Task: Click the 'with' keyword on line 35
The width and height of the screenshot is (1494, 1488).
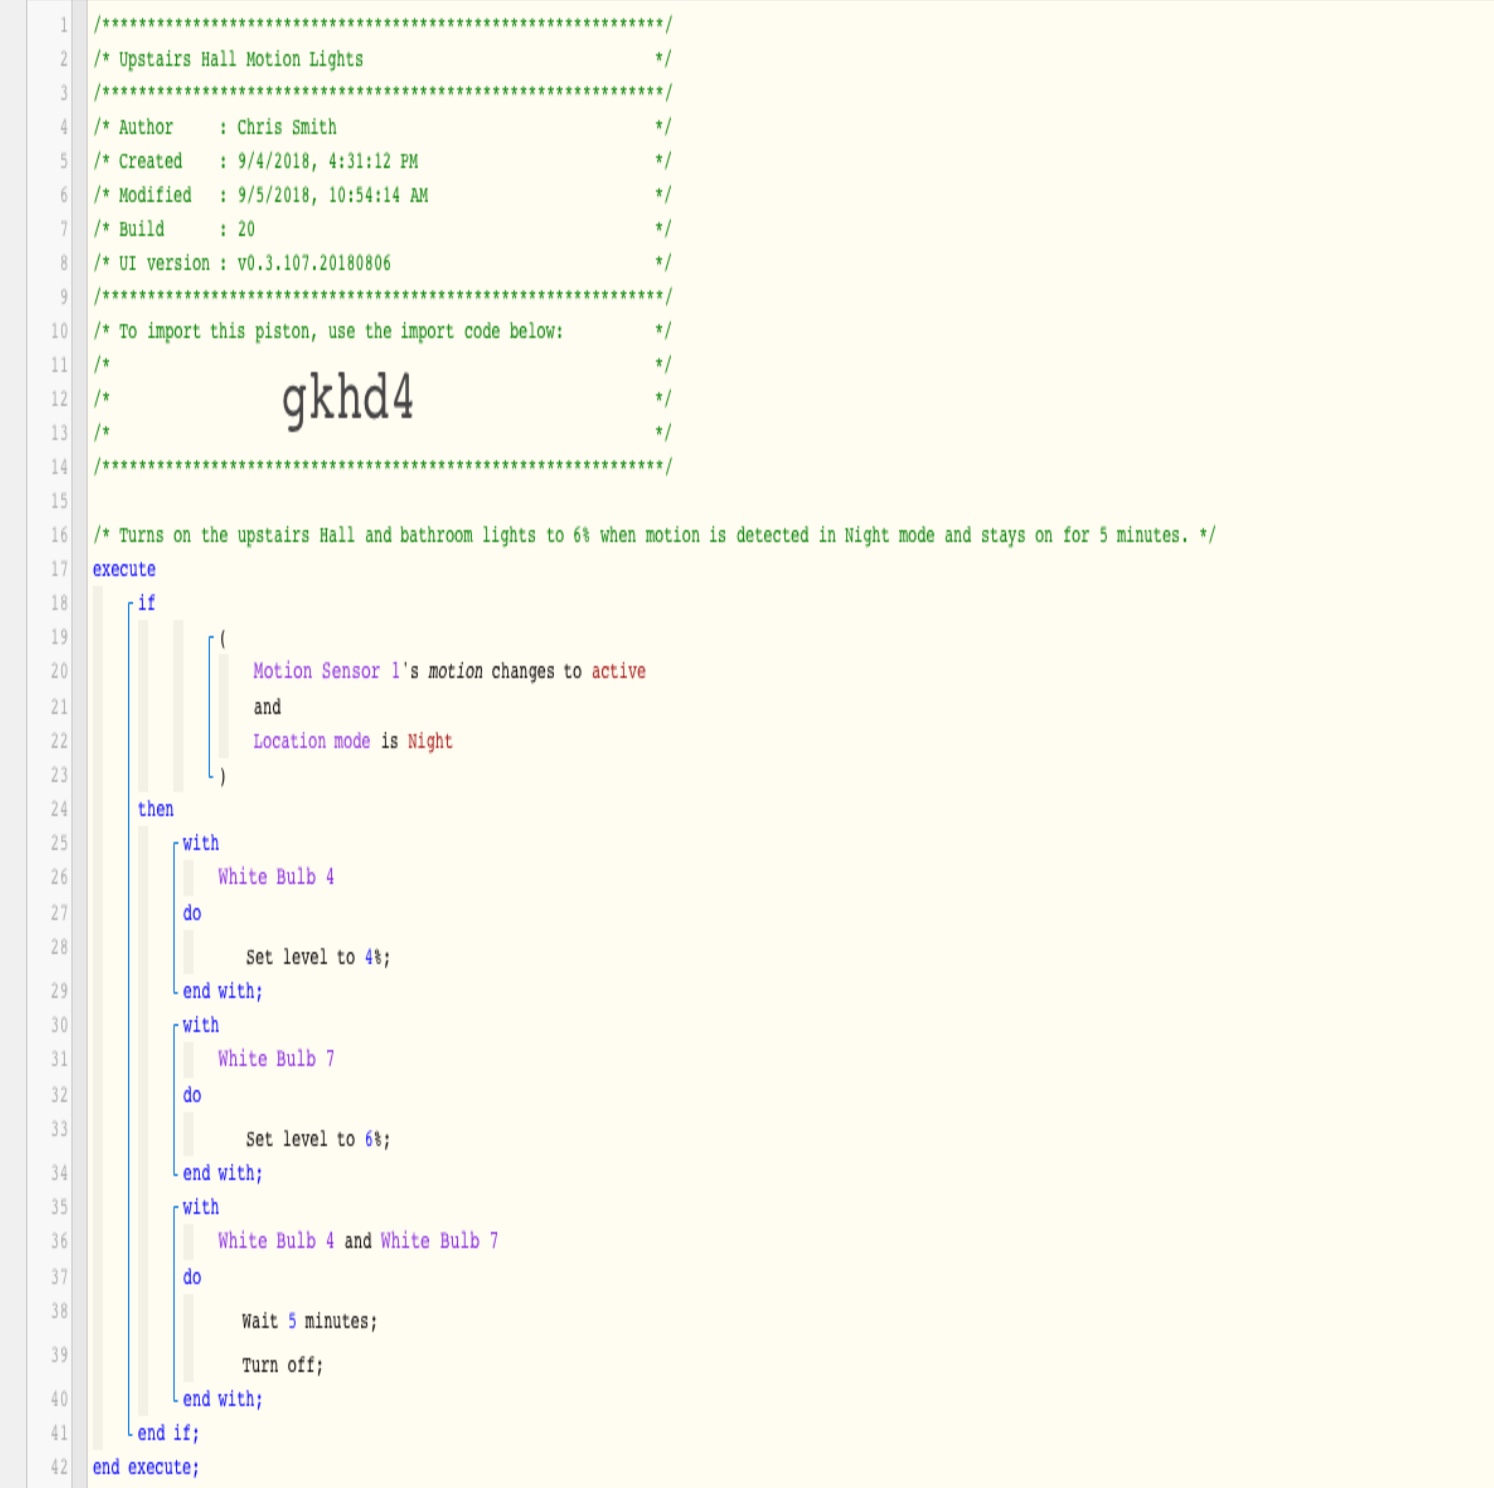Action: (x=200, y=1207)
